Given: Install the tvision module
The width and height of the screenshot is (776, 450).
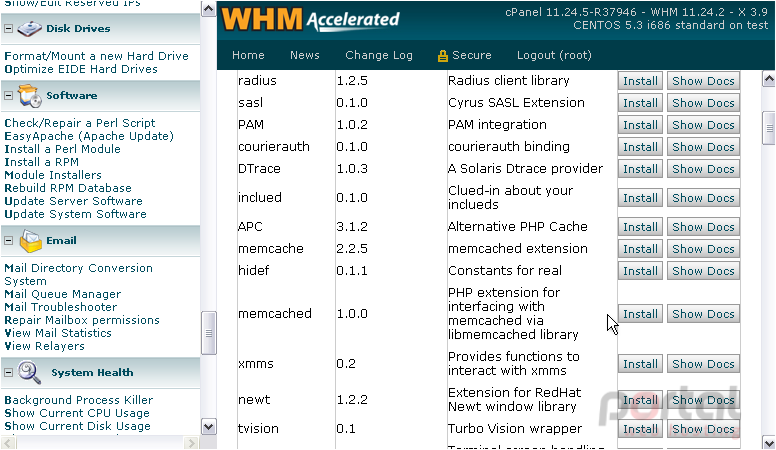Looking at the screenshot, I should pyautogui.click(x=640, y=429).
